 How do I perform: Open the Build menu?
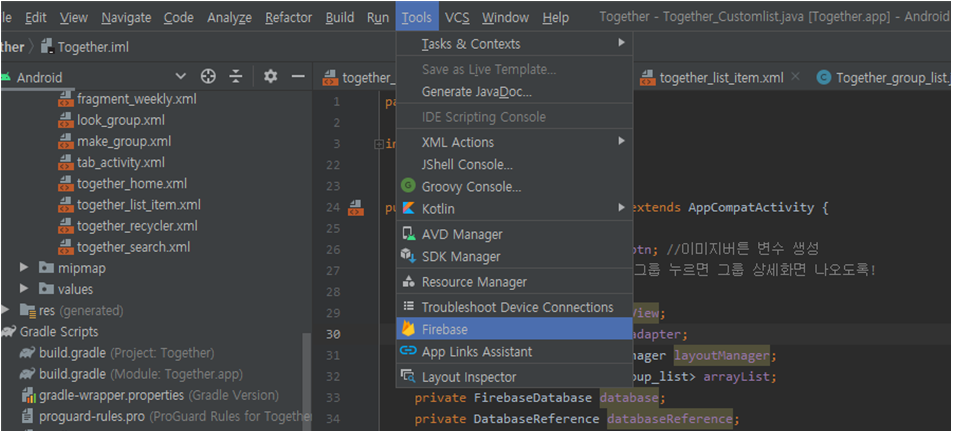340,18
